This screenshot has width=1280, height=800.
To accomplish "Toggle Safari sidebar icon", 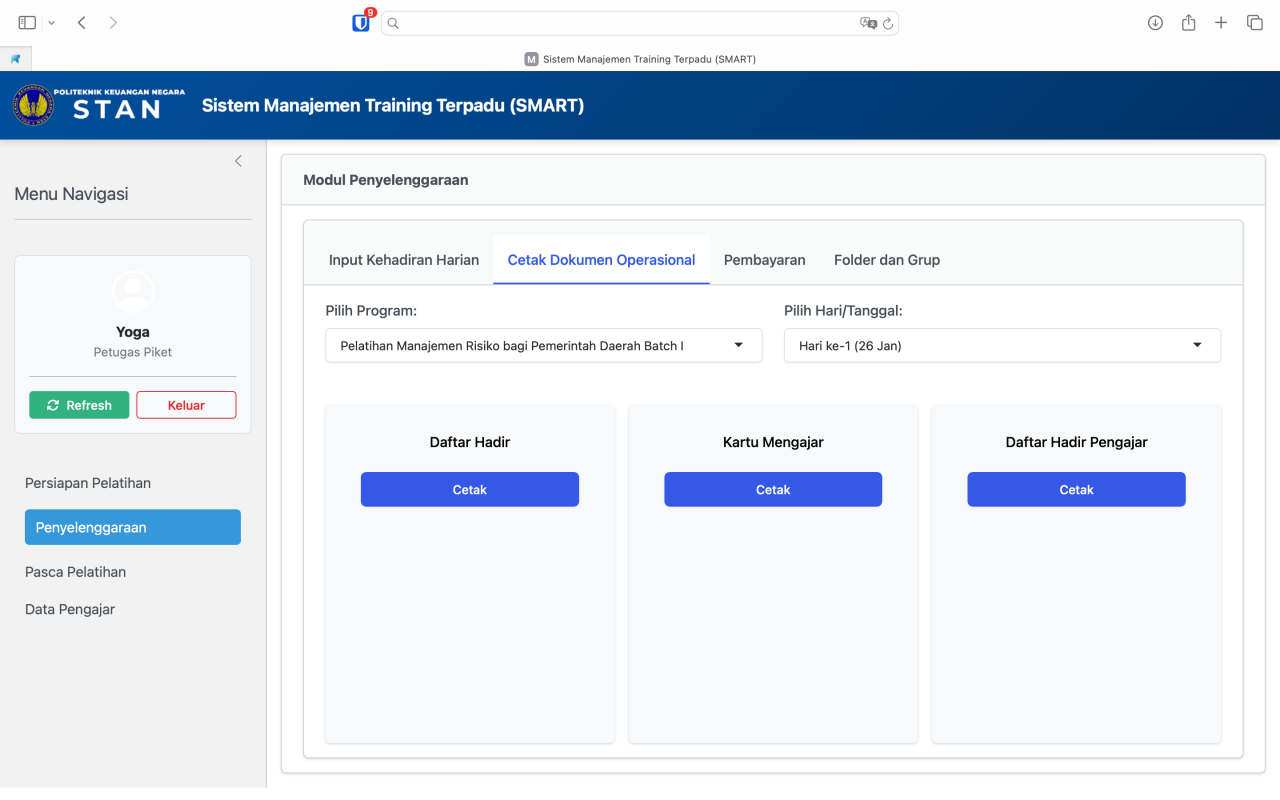I will coord(27,23).
